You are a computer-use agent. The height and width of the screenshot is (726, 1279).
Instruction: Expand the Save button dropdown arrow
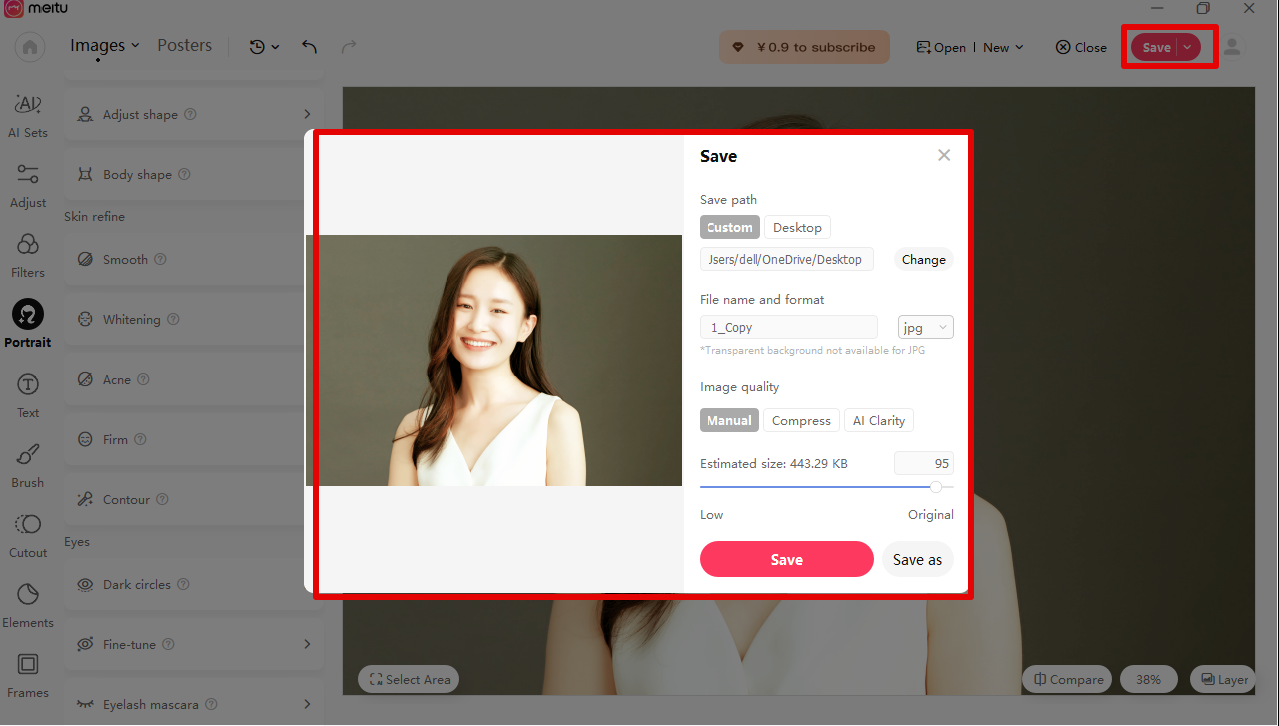coord(1189,46)
